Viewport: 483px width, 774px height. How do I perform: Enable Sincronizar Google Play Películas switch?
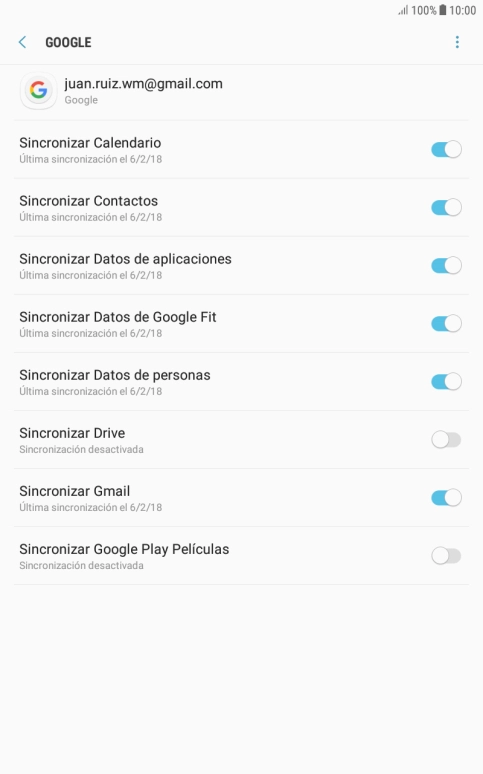pyautogui.click(x=446, y=556)
